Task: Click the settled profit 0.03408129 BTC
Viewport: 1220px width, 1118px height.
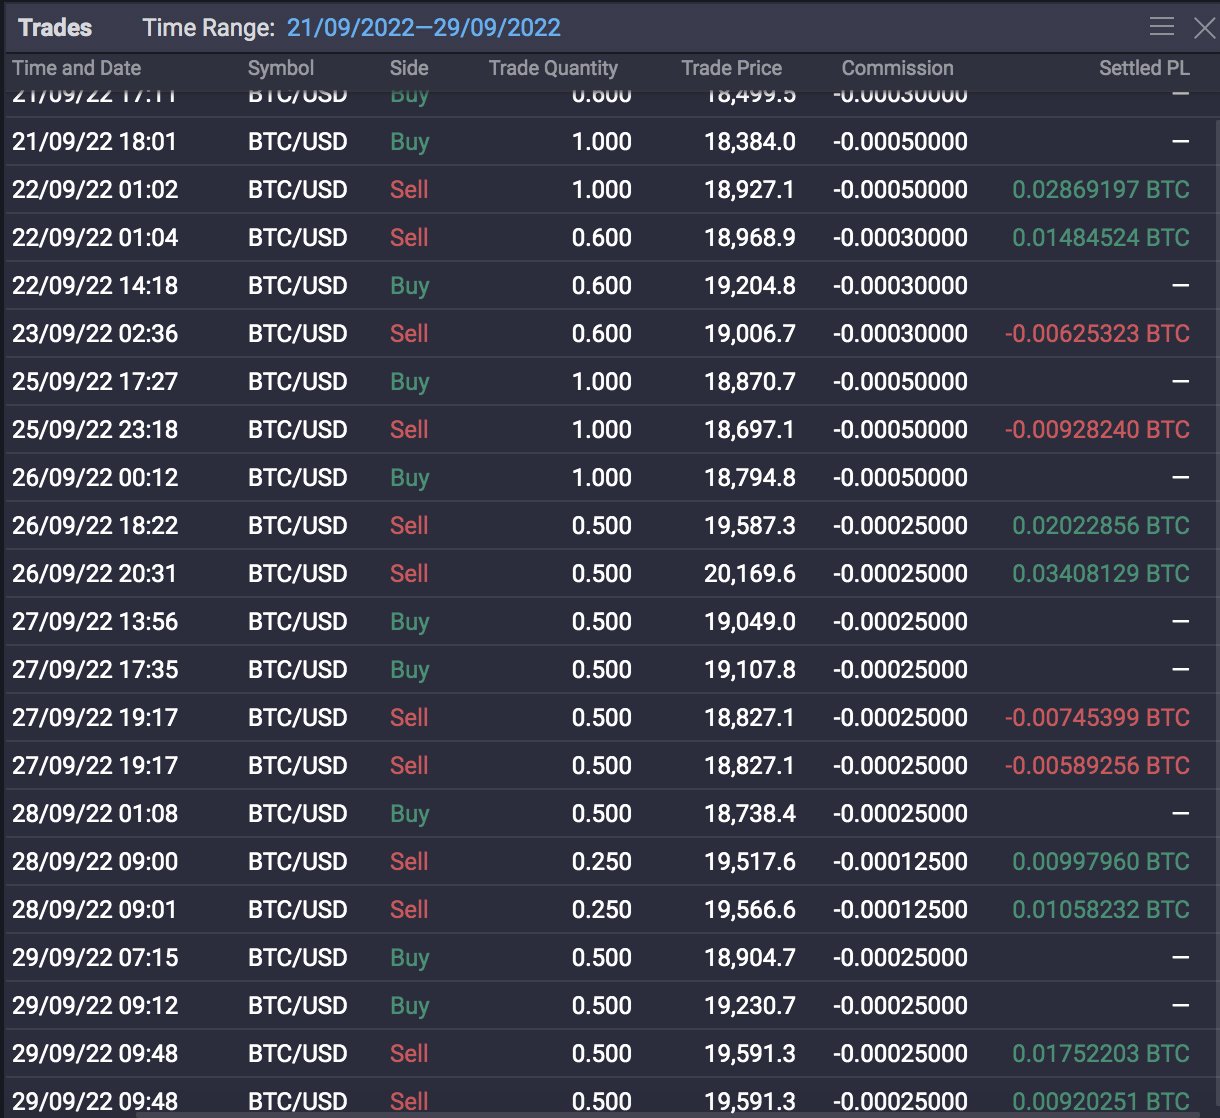Action: [x=1100, y=573]
